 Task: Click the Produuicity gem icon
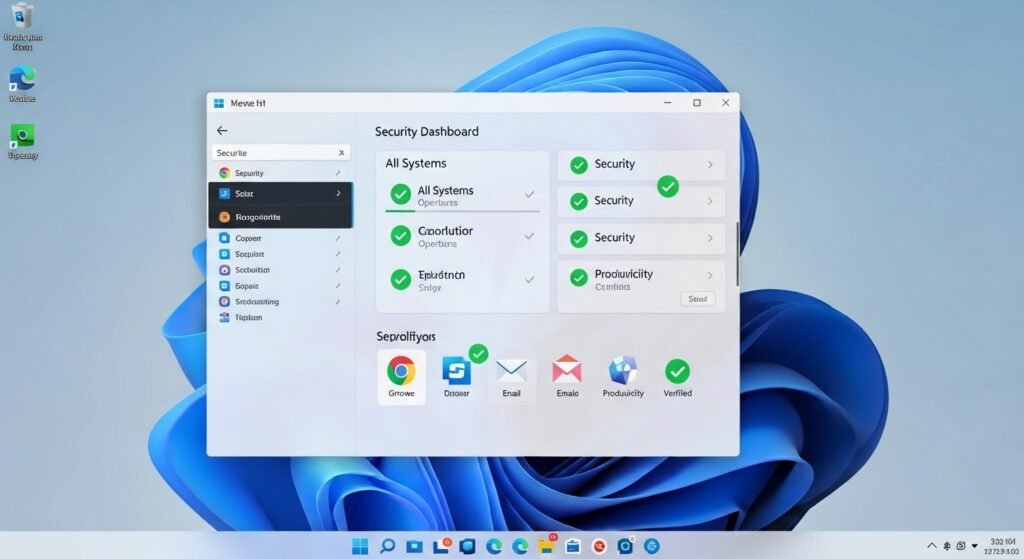[x=623, y=371]
